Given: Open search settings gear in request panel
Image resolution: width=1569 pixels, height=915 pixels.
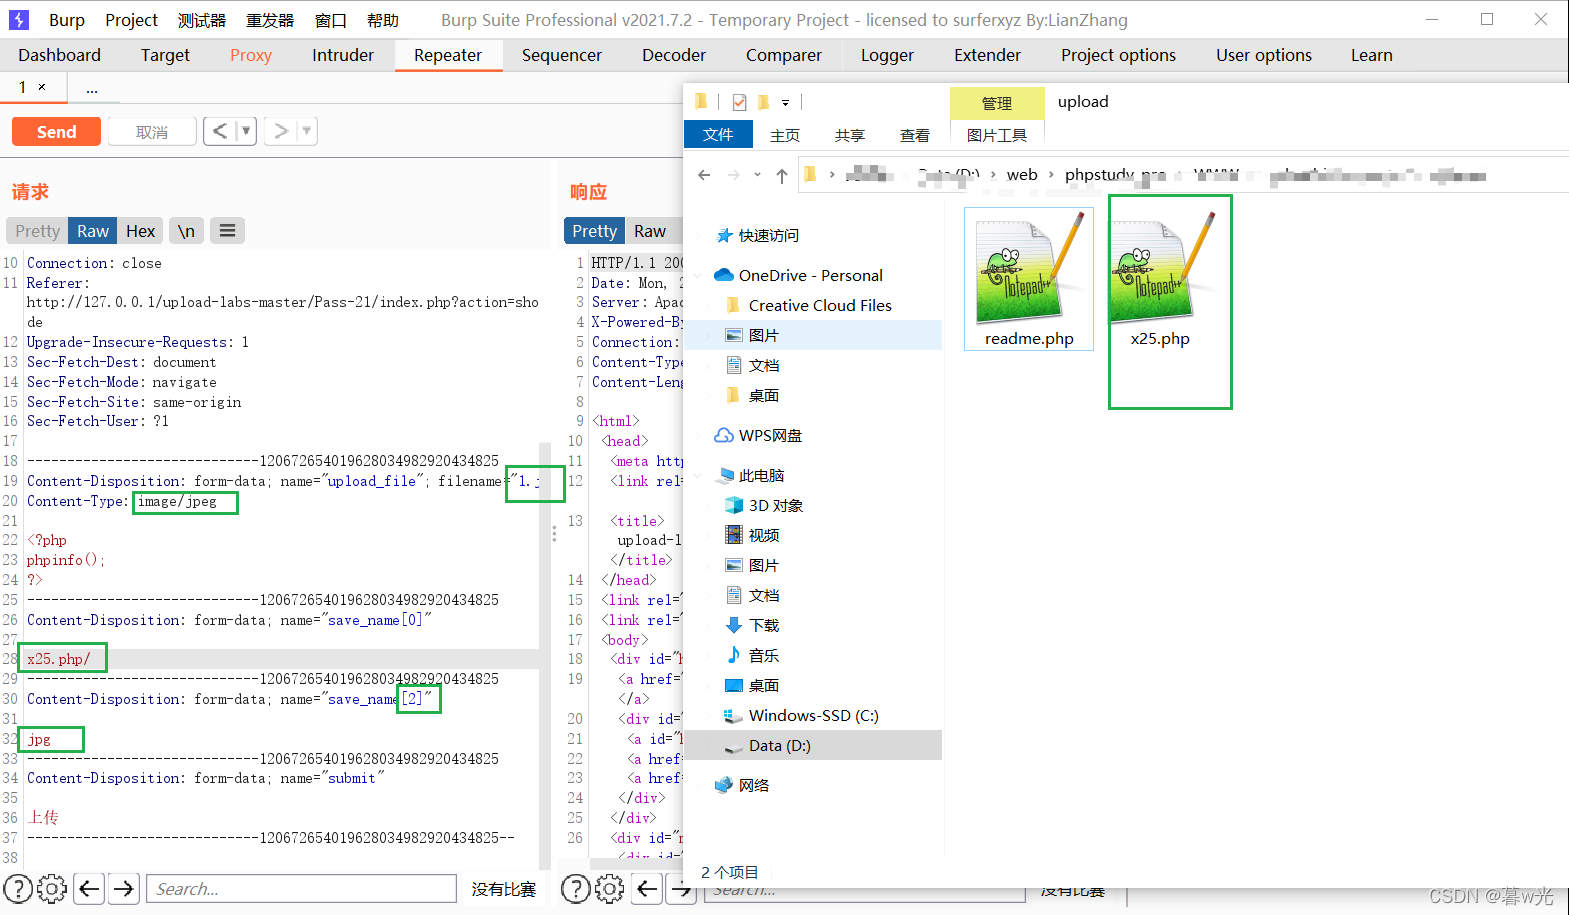Looking at the screenshot, I should 52,888.
